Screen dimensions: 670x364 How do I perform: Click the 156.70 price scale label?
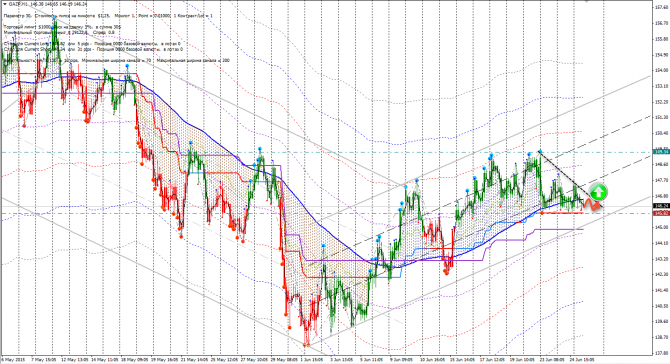coord(662,23)
